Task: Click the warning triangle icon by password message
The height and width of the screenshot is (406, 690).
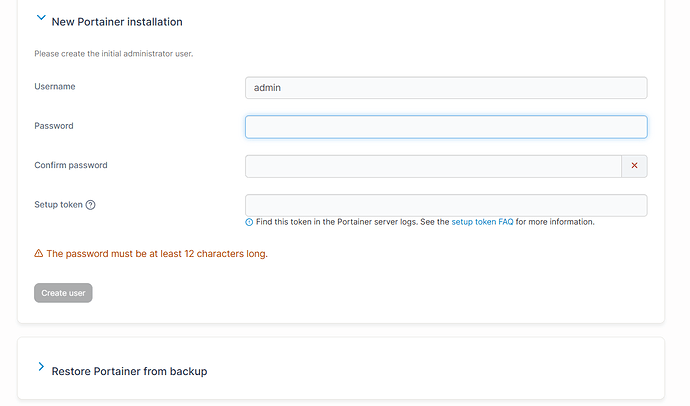Action: click(39, 253)
